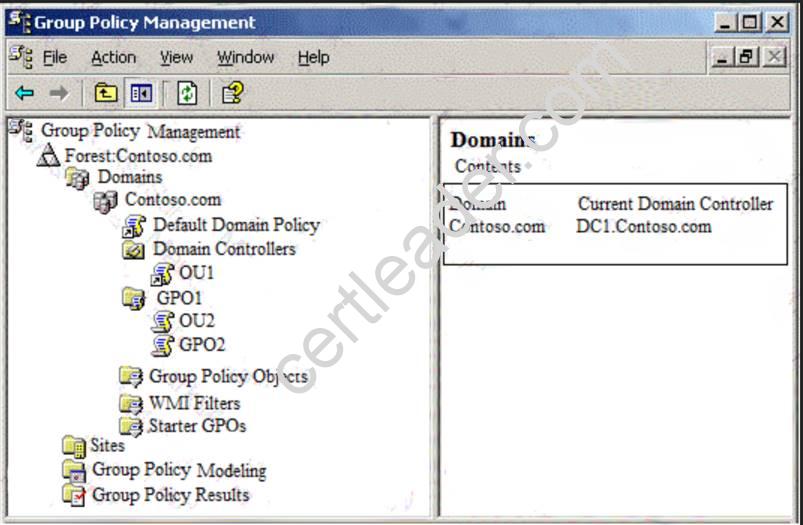Maximize the Group Policy Management window
The height and width of the screenshot is (525, 803).
coord(750,22)
